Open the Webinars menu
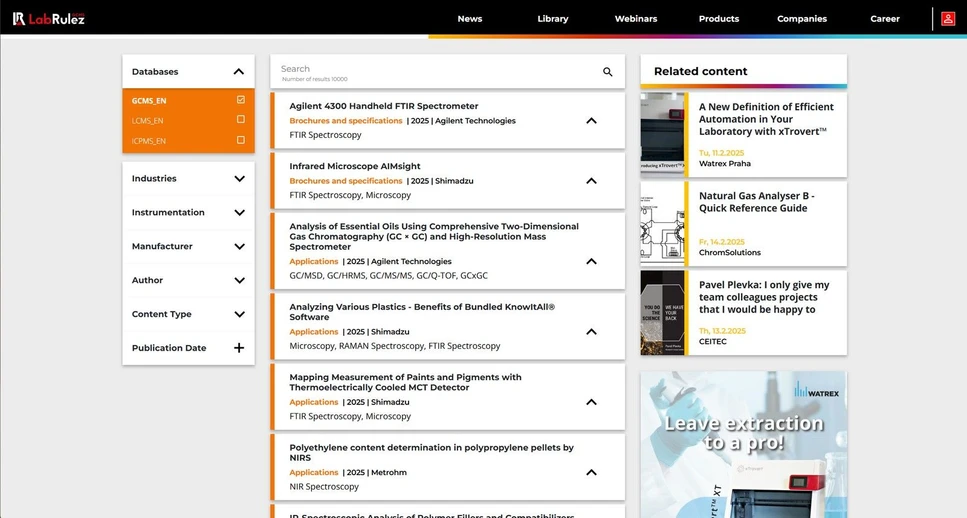The image size is (967, 518). pyautogui.click(x=636, y=18)
